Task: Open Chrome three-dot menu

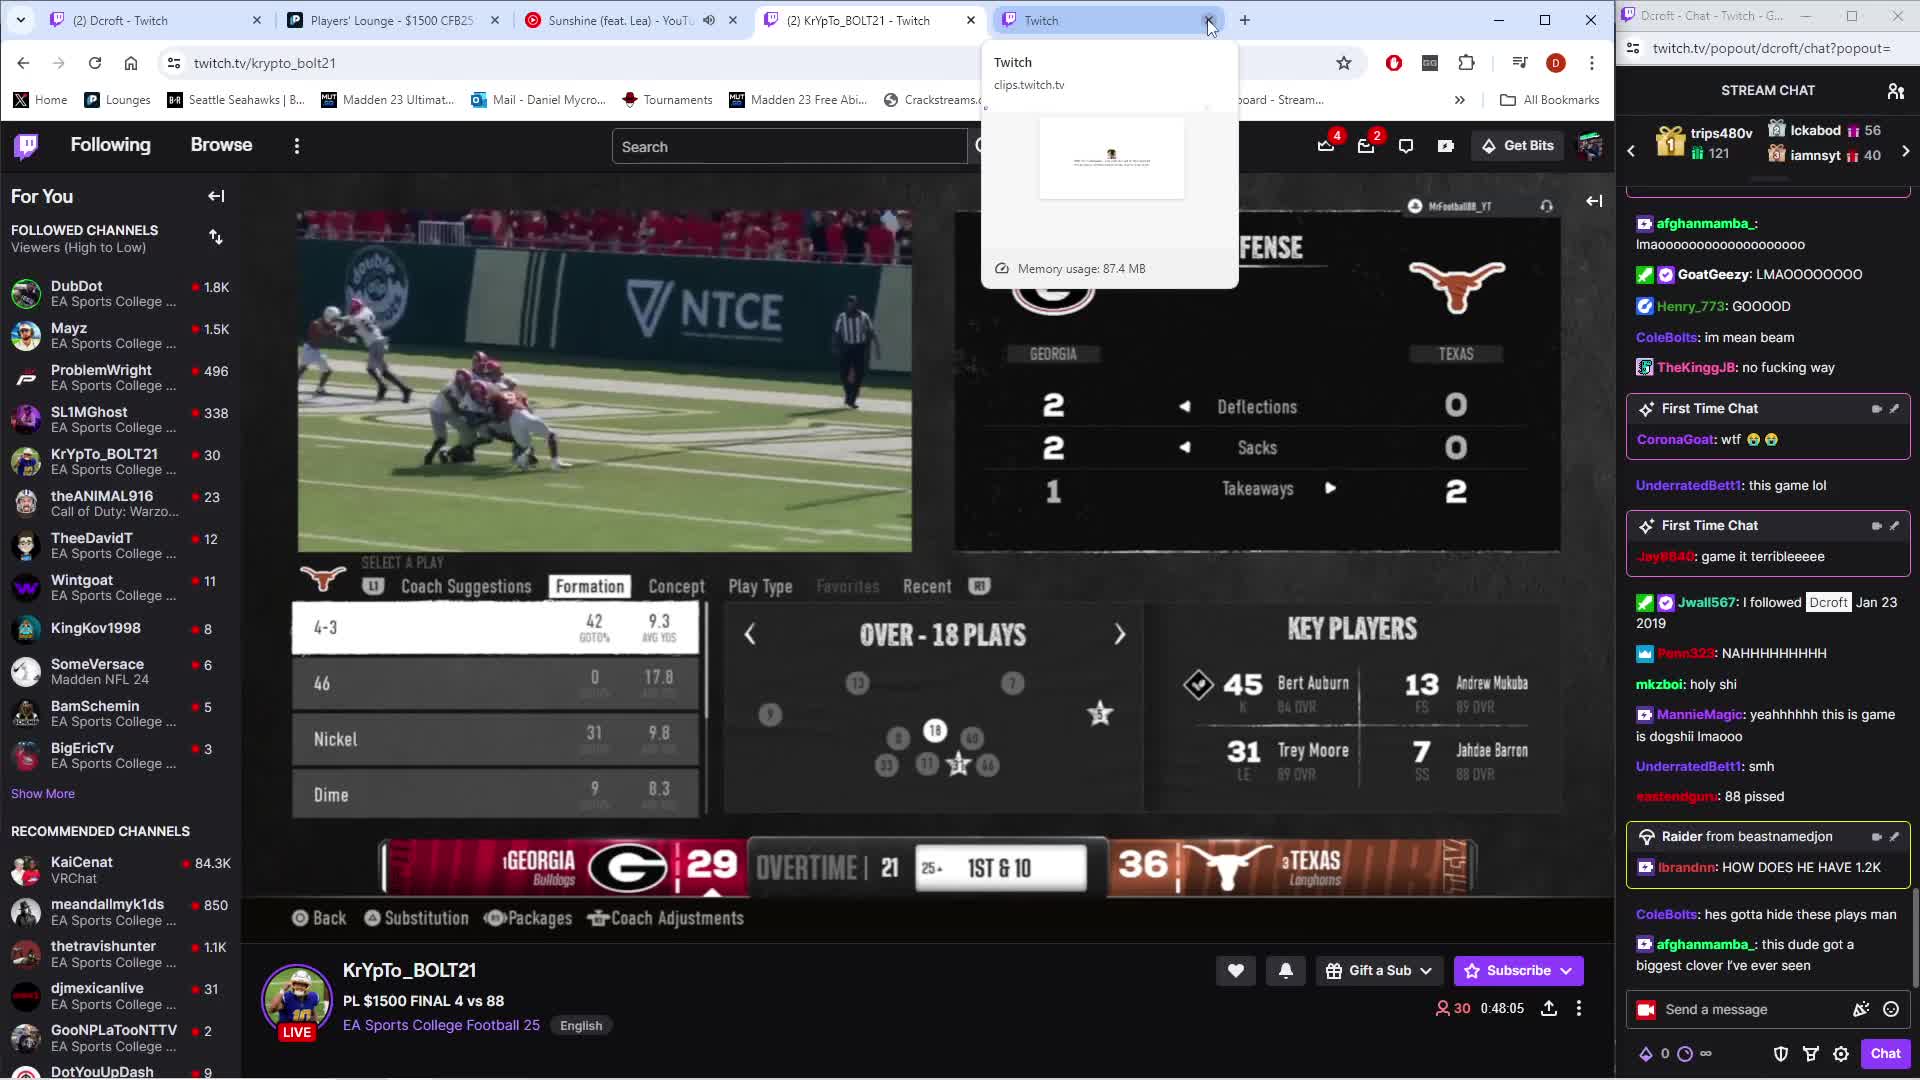Action: [x=1592, y=63]
